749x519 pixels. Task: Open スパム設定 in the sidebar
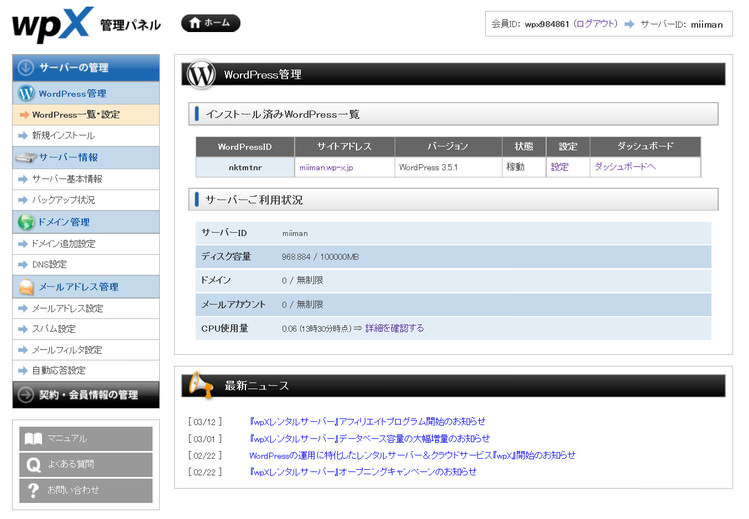pyautogui.click(x=86, y=329)
